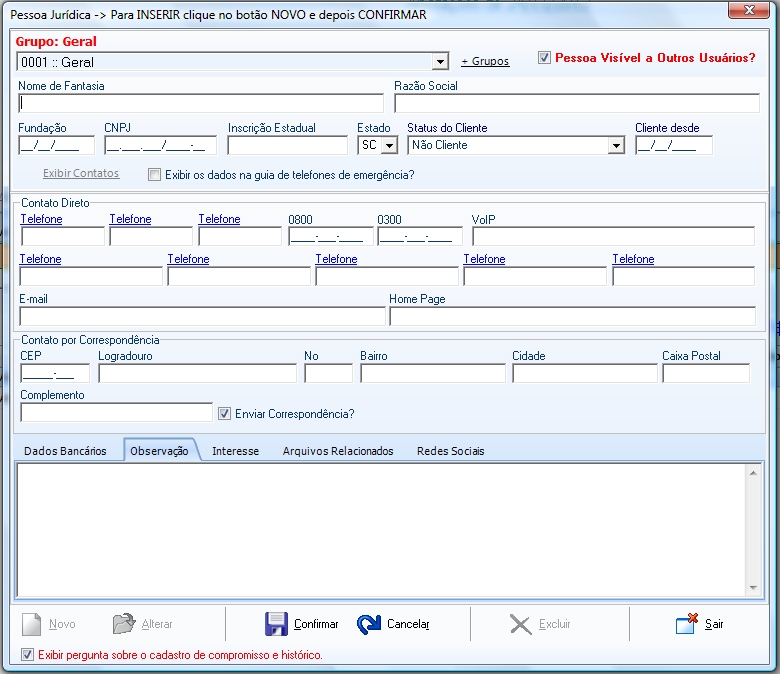Click the Novo blank page icon
The image size is (780, 674).
coord(31,624)
